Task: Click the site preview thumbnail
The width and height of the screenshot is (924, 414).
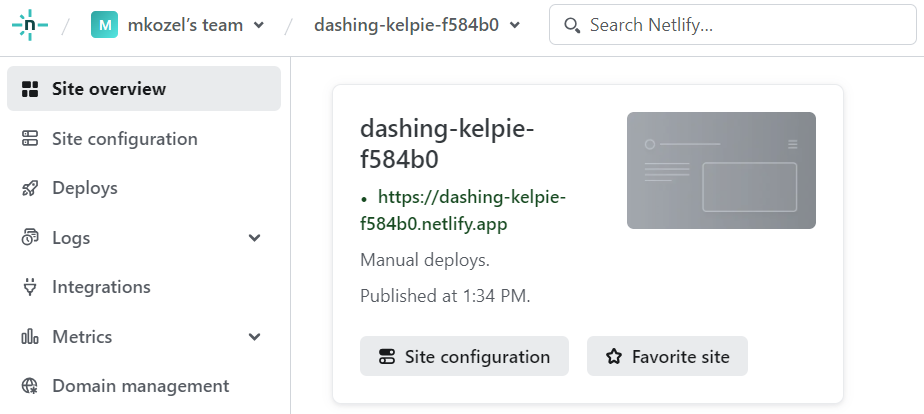Action: tap(721, 170)
